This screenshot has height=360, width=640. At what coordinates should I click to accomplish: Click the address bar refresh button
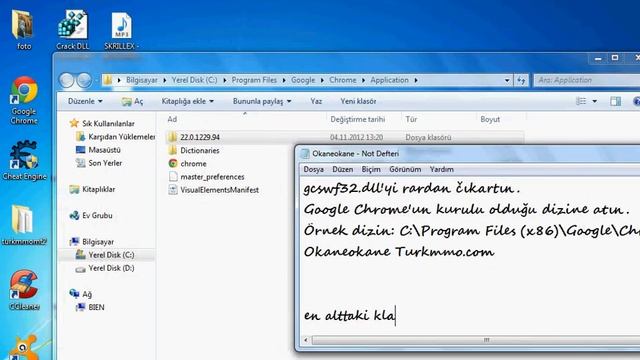(521, 80)
